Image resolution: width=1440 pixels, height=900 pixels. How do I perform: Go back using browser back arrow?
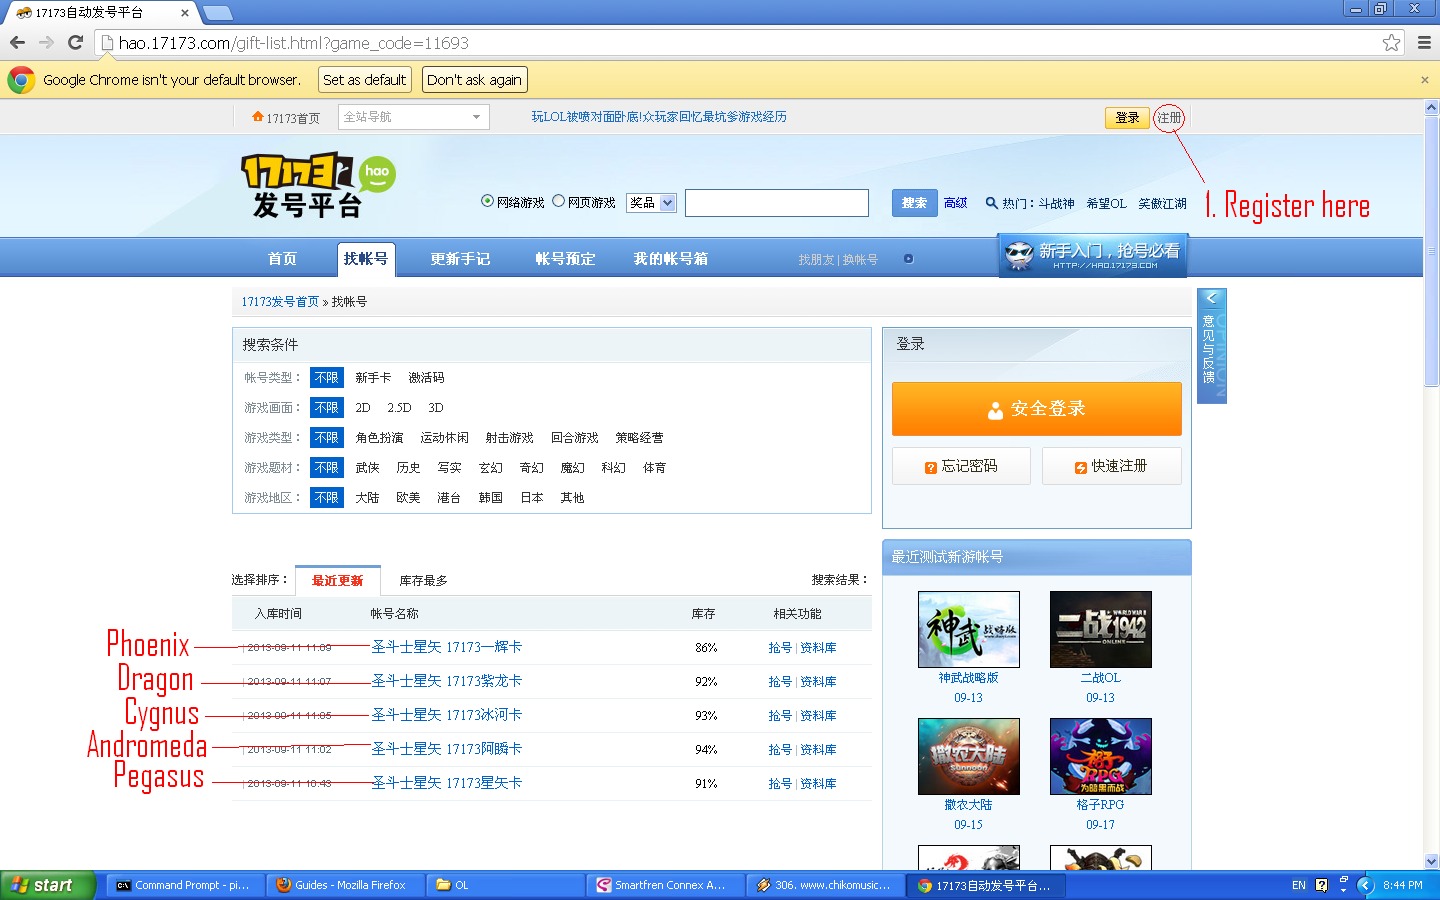coord(17,43)
